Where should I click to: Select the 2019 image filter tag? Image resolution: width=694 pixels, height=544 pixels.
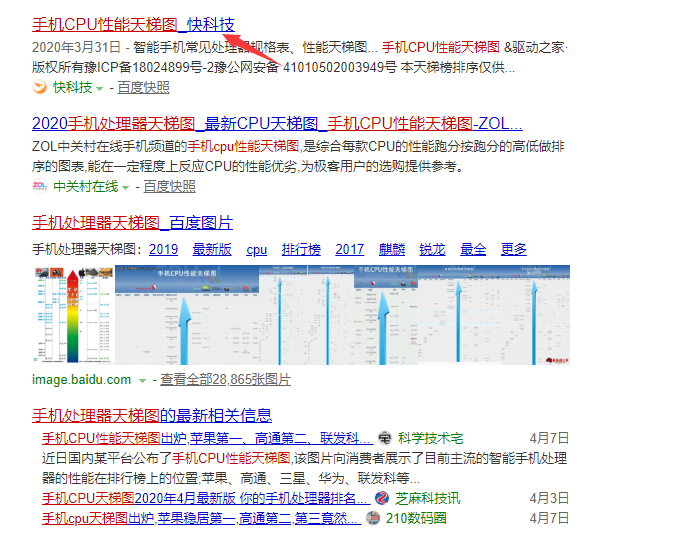click(x=163, y=249)
